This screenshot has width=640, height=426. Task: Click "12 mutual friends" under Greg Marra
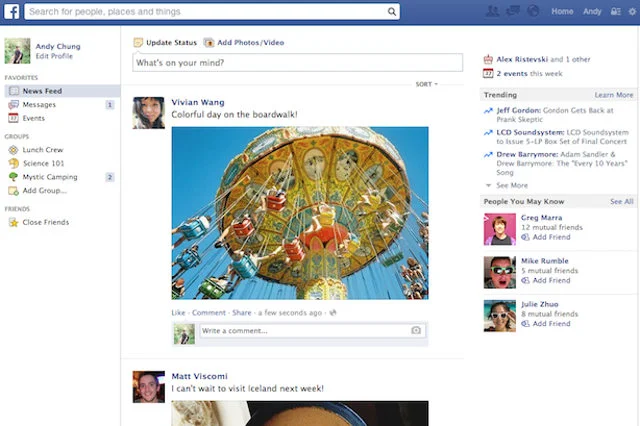552,227
